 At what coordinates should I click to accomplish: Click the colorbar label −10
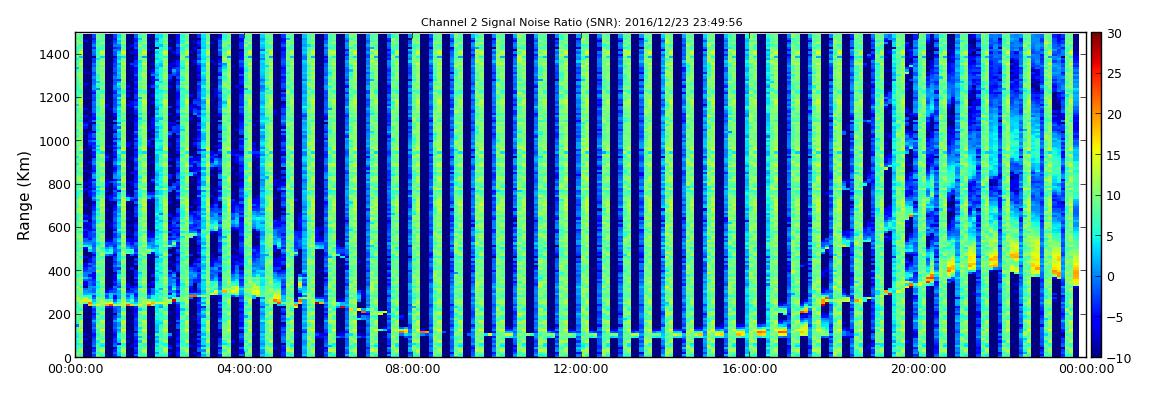pyautogui.click(x=1118, y=357)
